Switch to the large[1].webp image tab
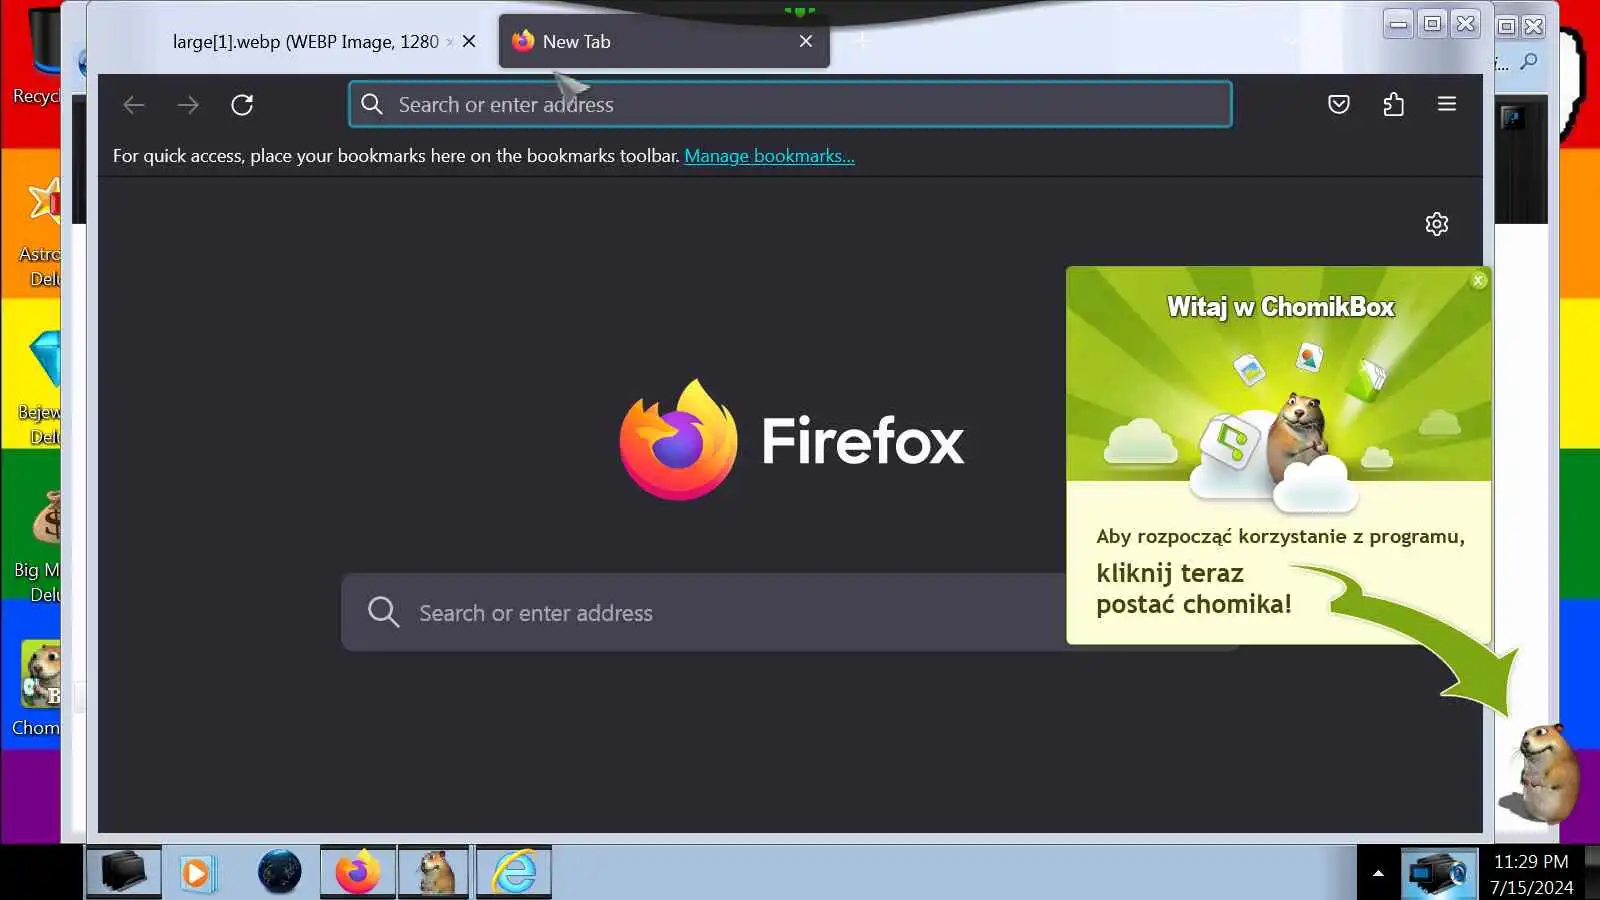This screenshot has width=1600, height=900. [x=306, y=41]
